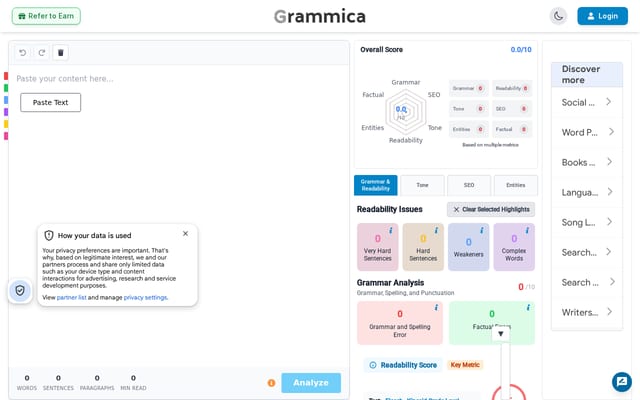Expand the Writers... item
Image resolution: width=640 pixels, height=400 pixels.
(587, 312)
